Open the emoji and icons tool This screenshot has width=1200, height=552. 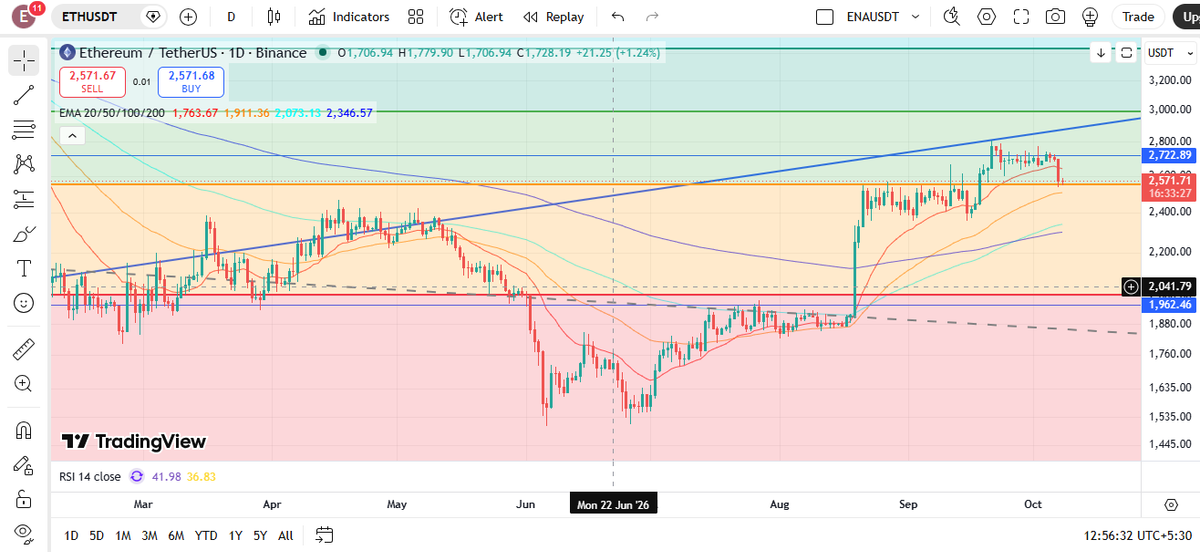tap(24, 302)
